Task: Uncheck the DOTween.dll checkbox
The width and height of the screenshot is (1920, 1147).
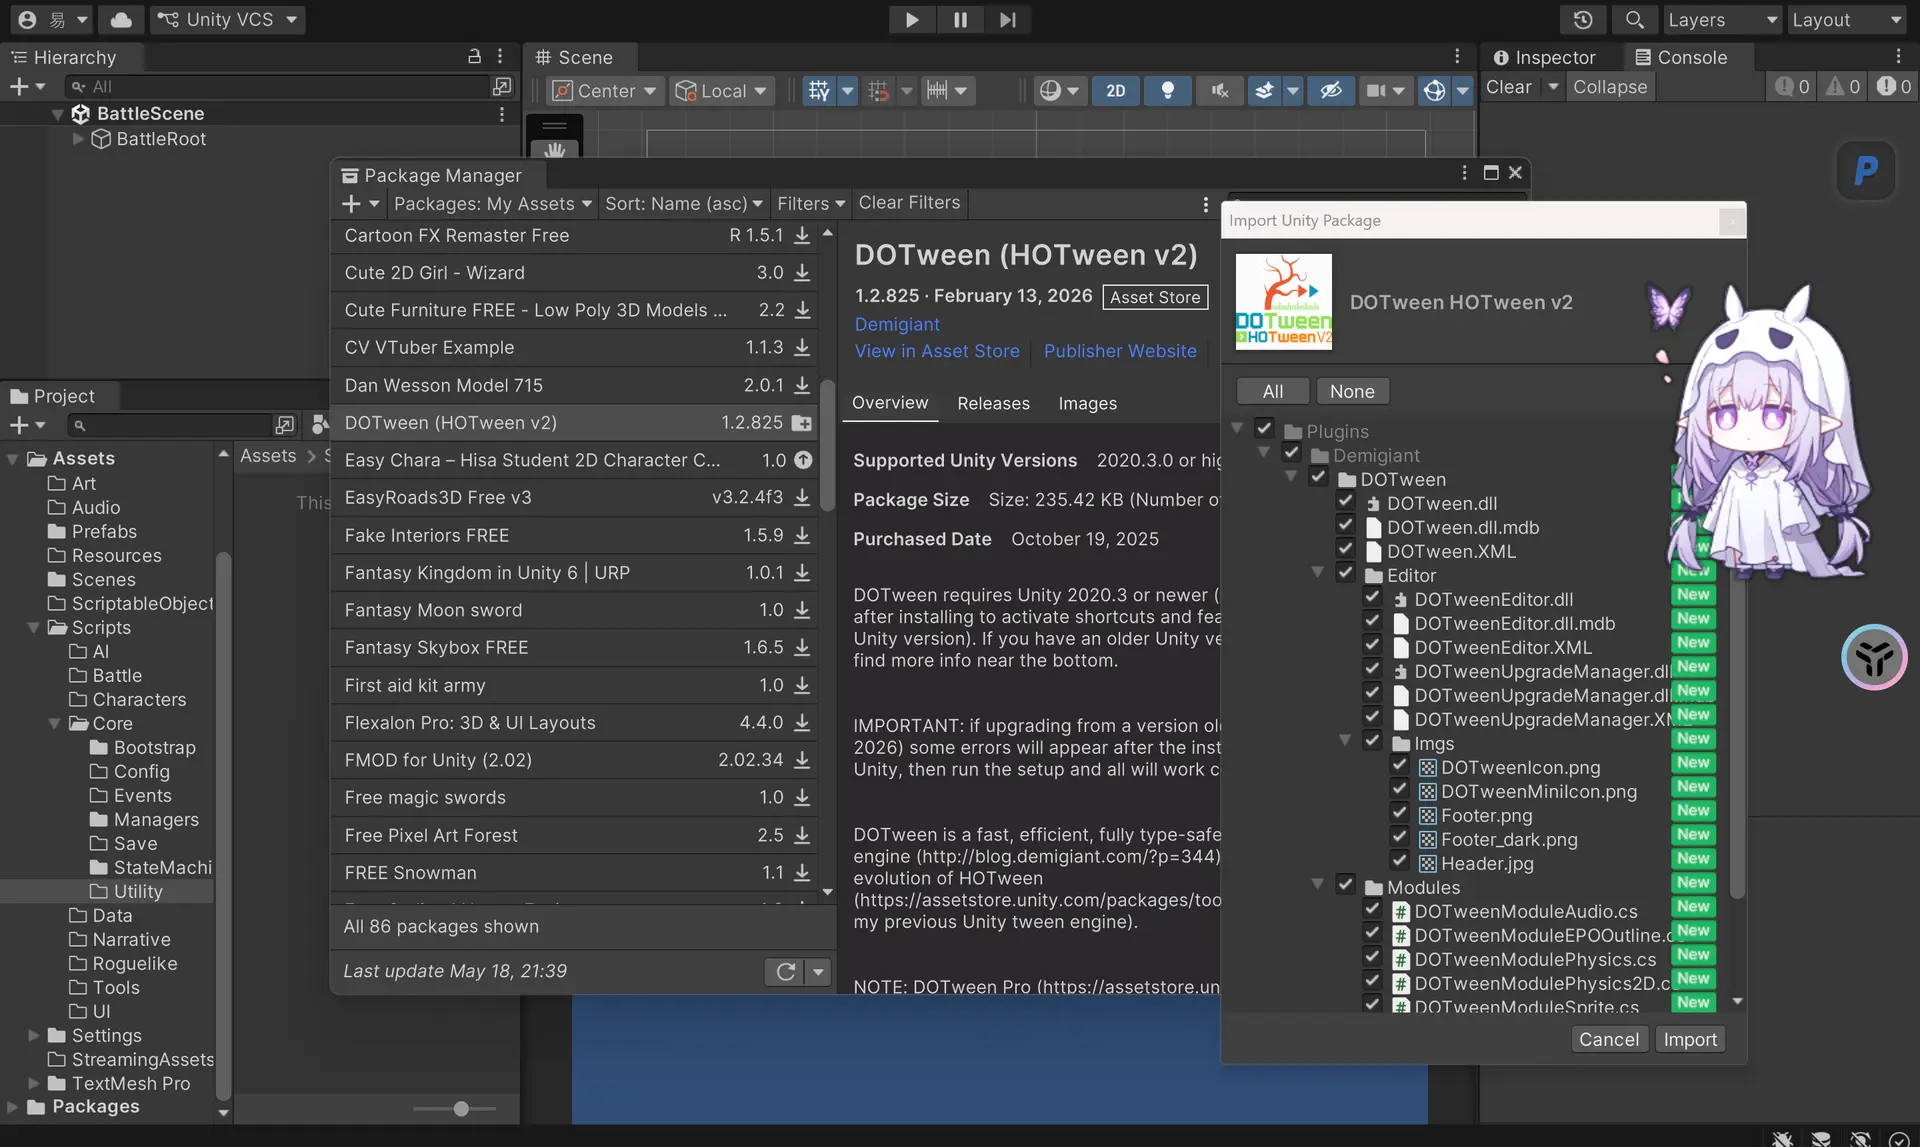Action: pos(1345,501)
